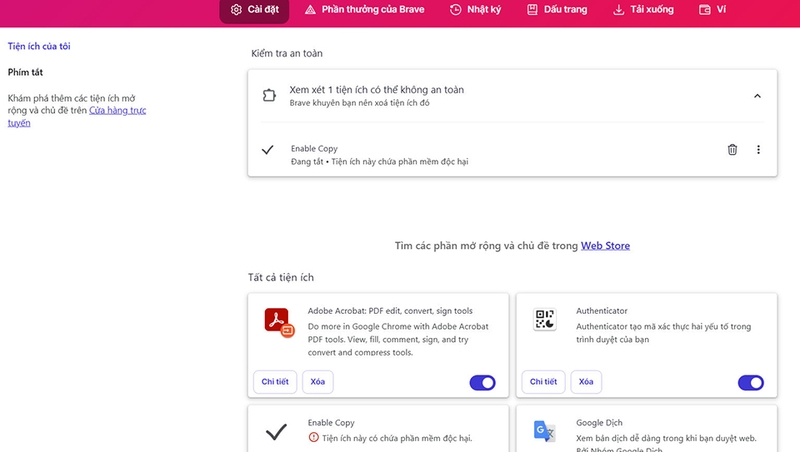Click the Google Dịch translate icon
This screenshot has height=452, width=800.
point(544,431)
